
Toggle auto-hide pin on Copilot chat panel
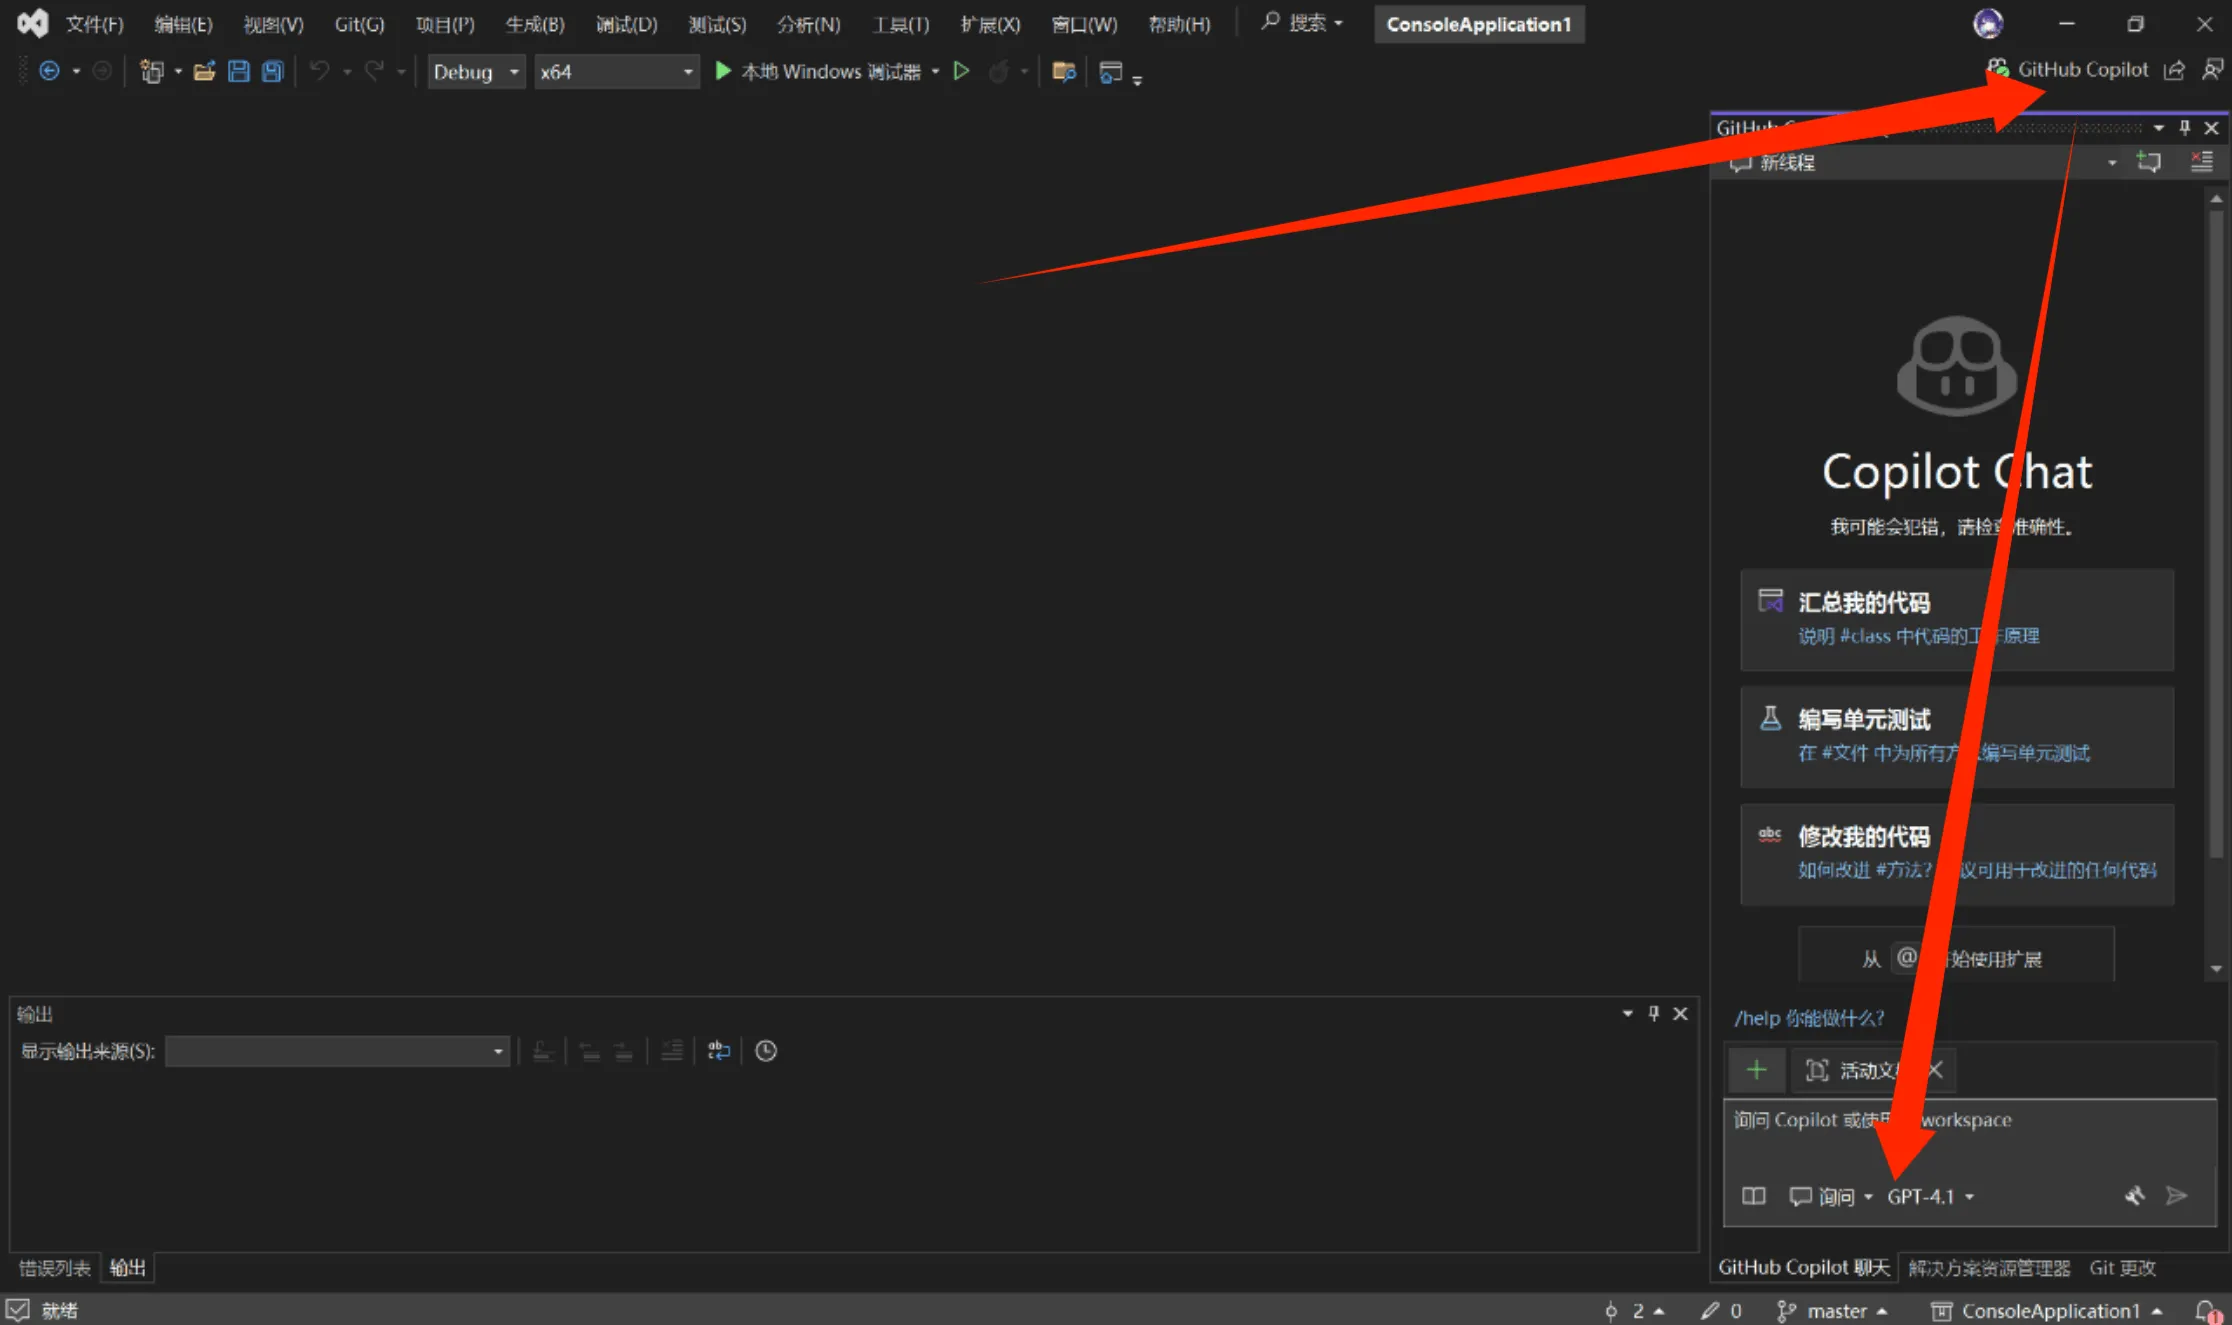pos(2185,128)
